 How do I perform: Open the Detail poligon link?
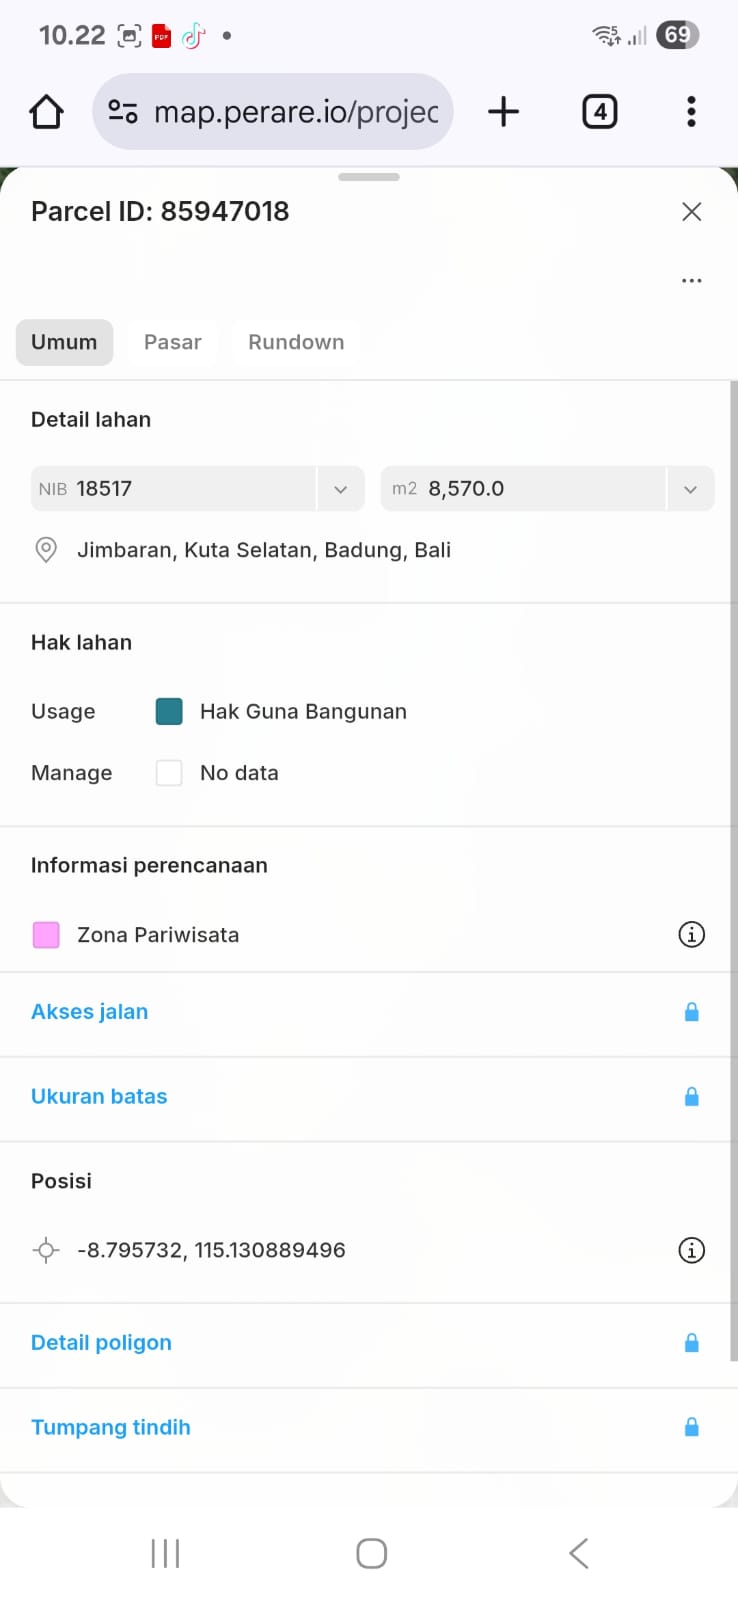tap(101, 1342)
